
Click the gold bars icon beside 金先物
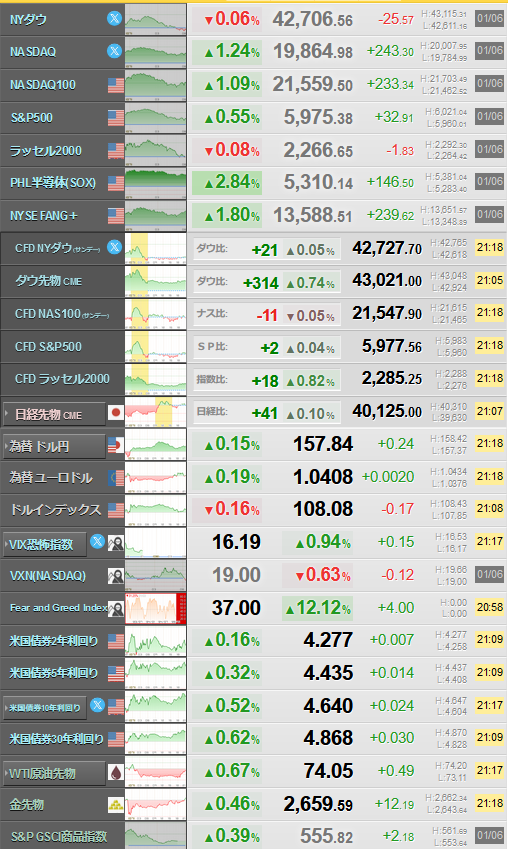tap(115, 805)
